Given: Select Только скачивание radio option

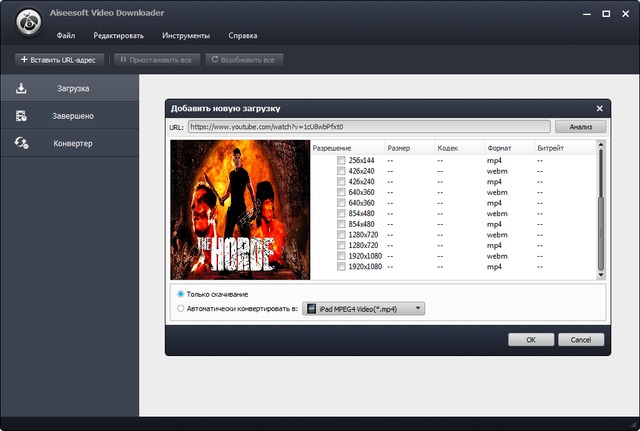Looking at the screenshot, I should tap(180, 294).
